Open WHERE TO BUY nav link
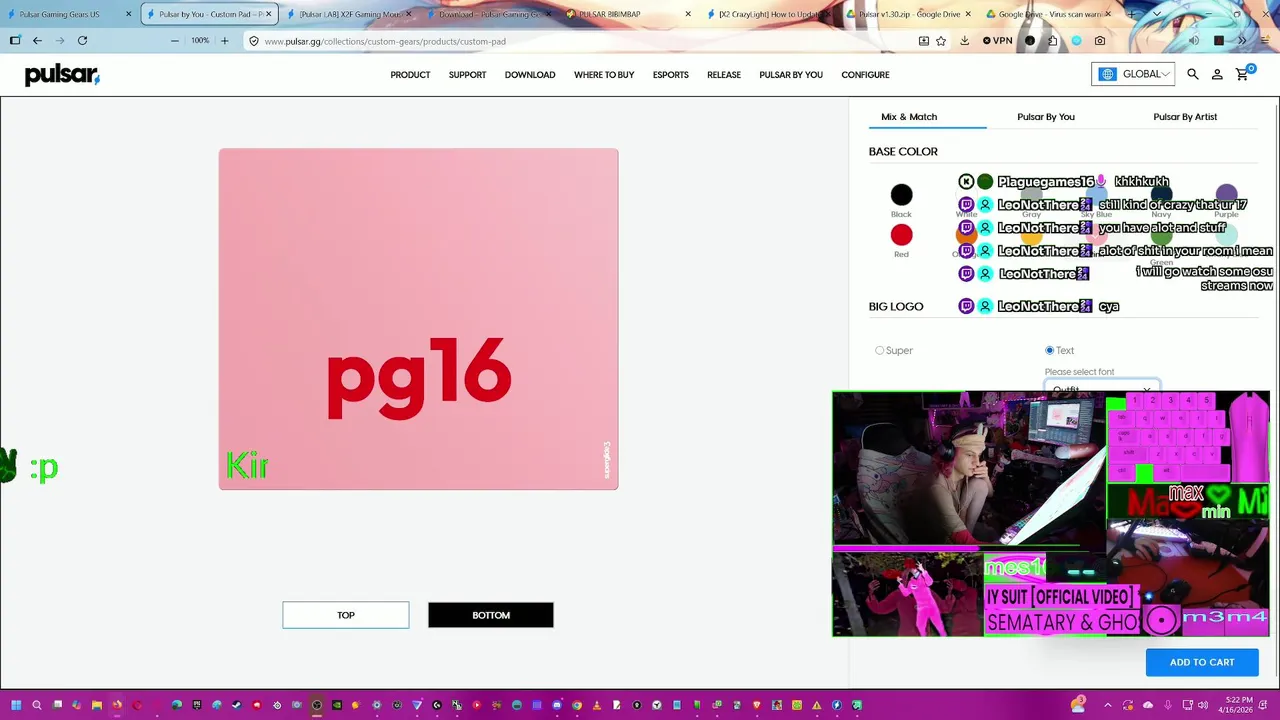This screenshot has height=720, width=1280. tap(604, 75)
